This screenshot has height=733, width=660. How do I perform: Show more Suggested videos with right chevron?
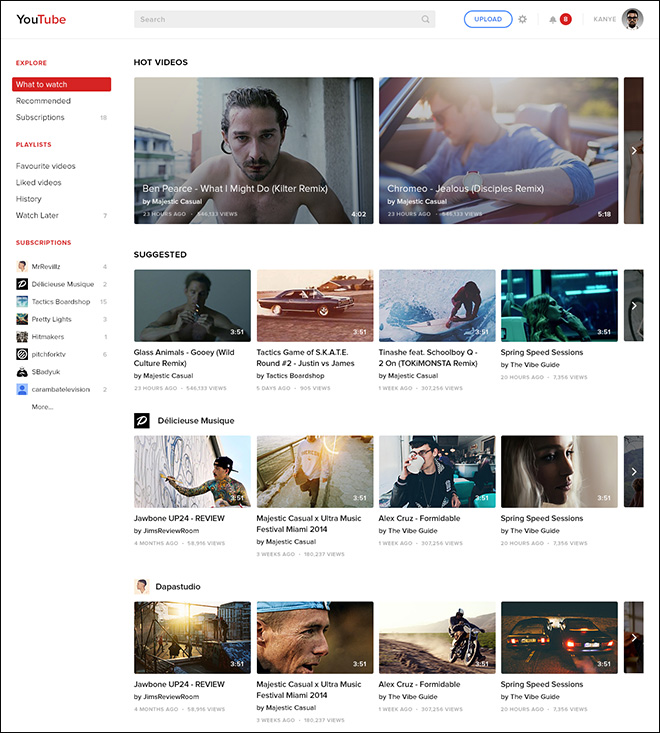634,306
